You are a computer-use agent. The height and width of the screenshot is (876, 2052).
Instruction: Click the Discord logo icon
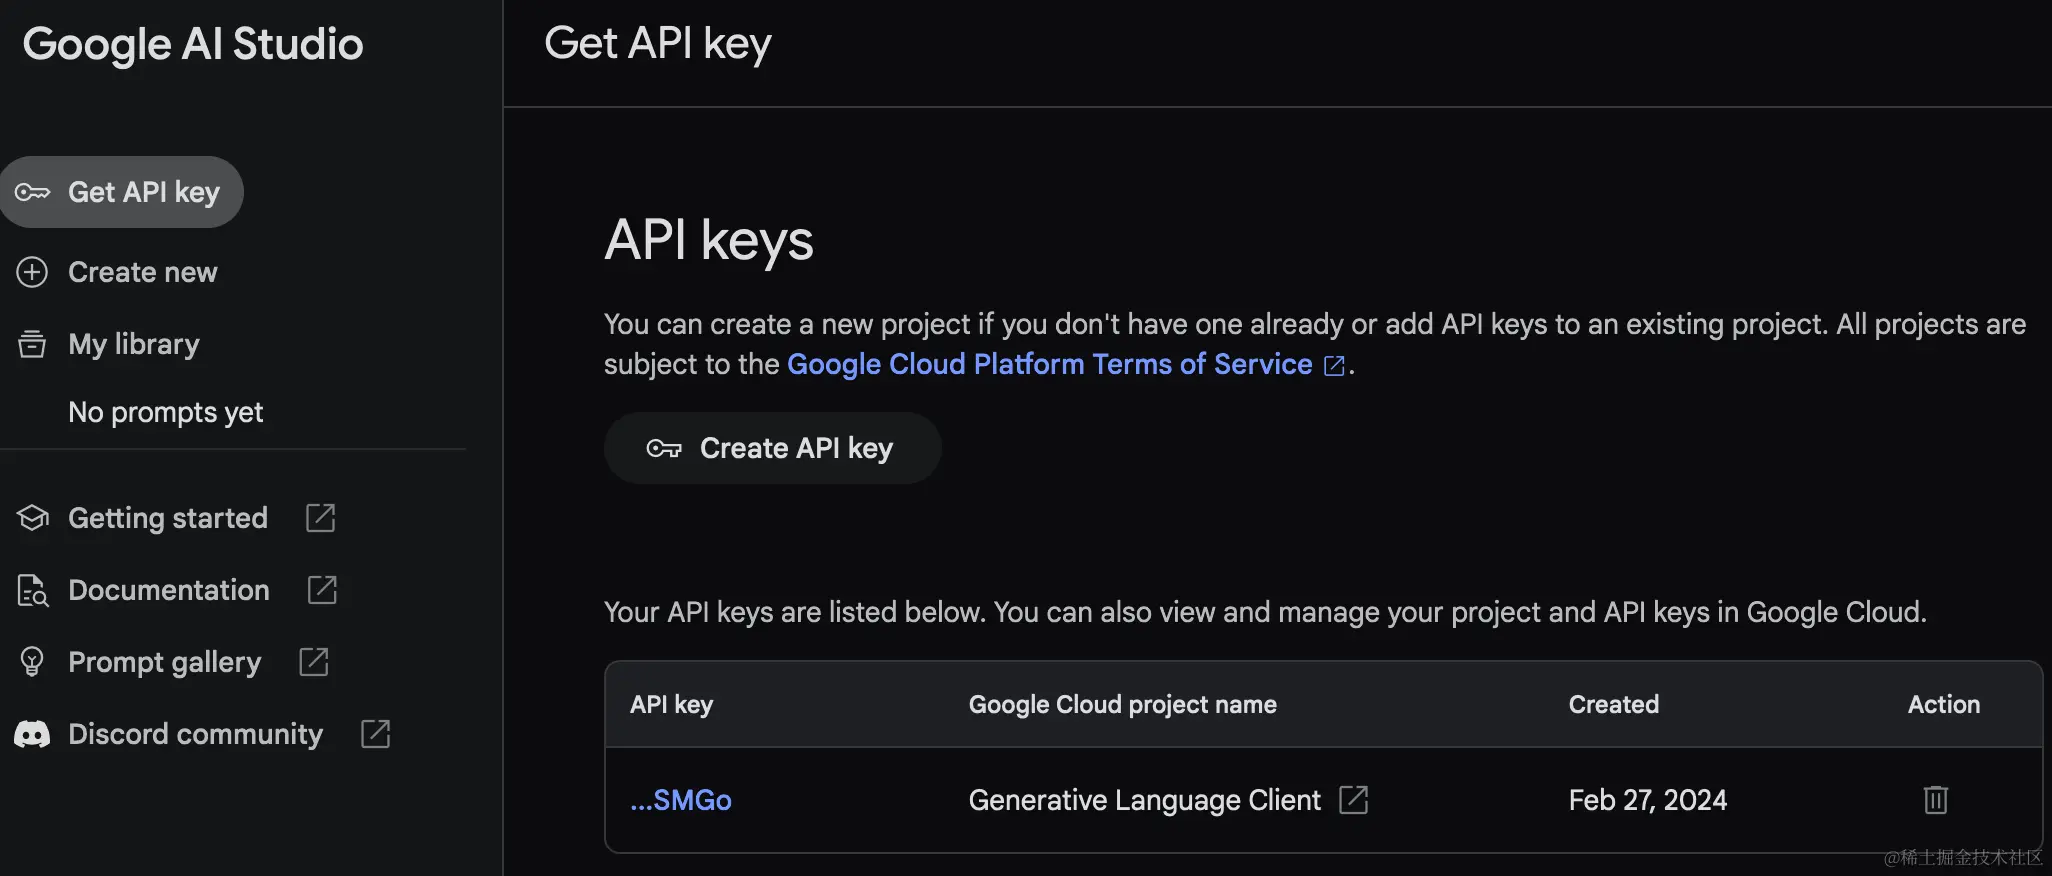[32, 735]
